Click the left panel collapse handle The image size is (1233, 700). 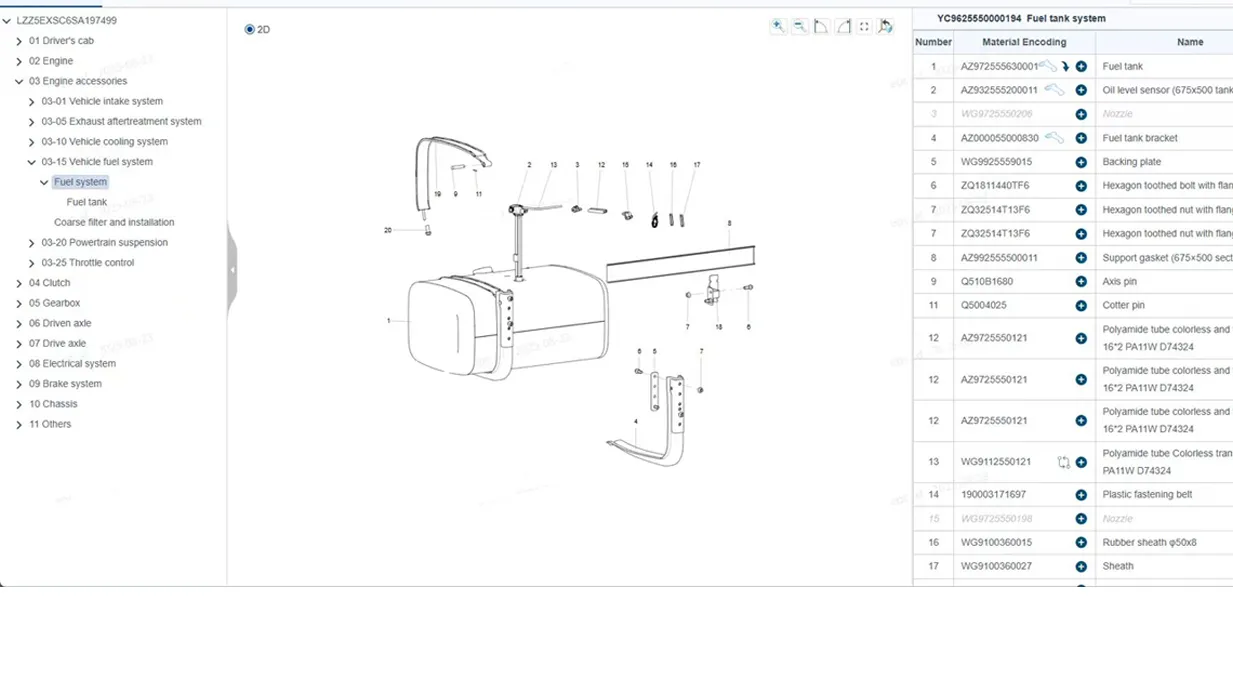(232, 270)
